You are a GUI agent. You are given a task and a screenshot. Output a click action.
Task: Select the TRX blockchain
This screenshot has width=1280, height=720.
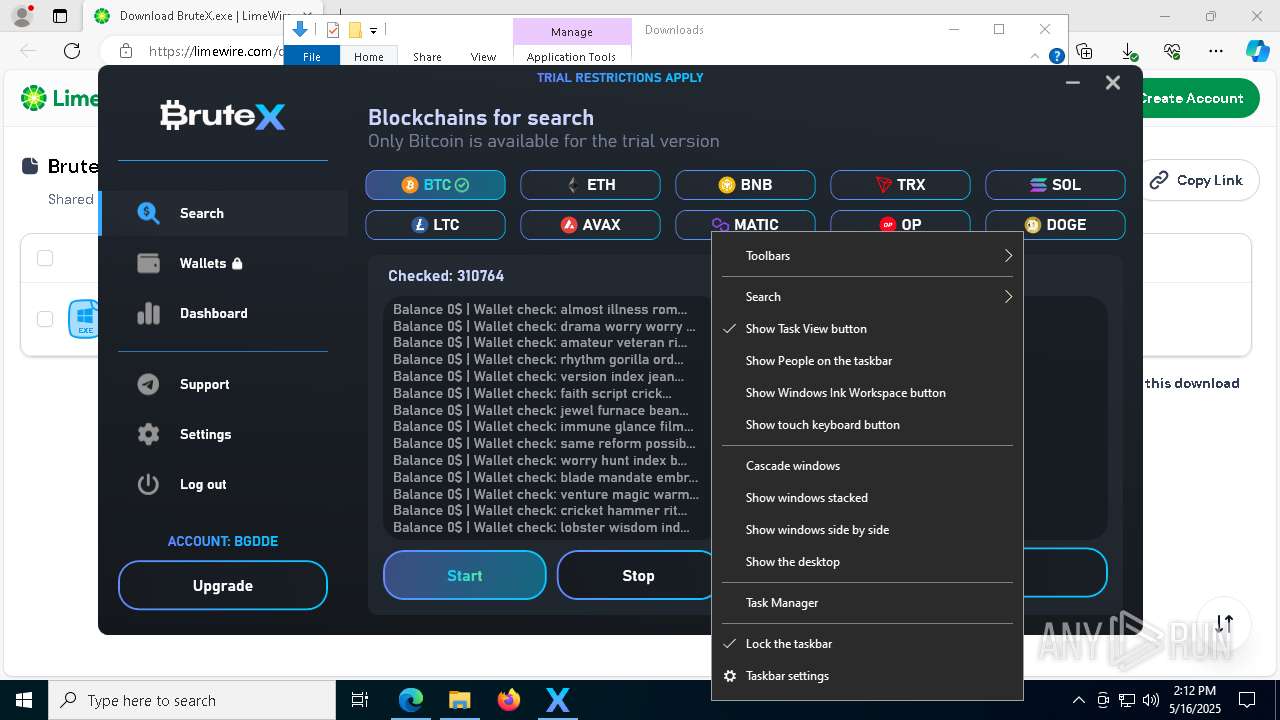tap(900, 185)
